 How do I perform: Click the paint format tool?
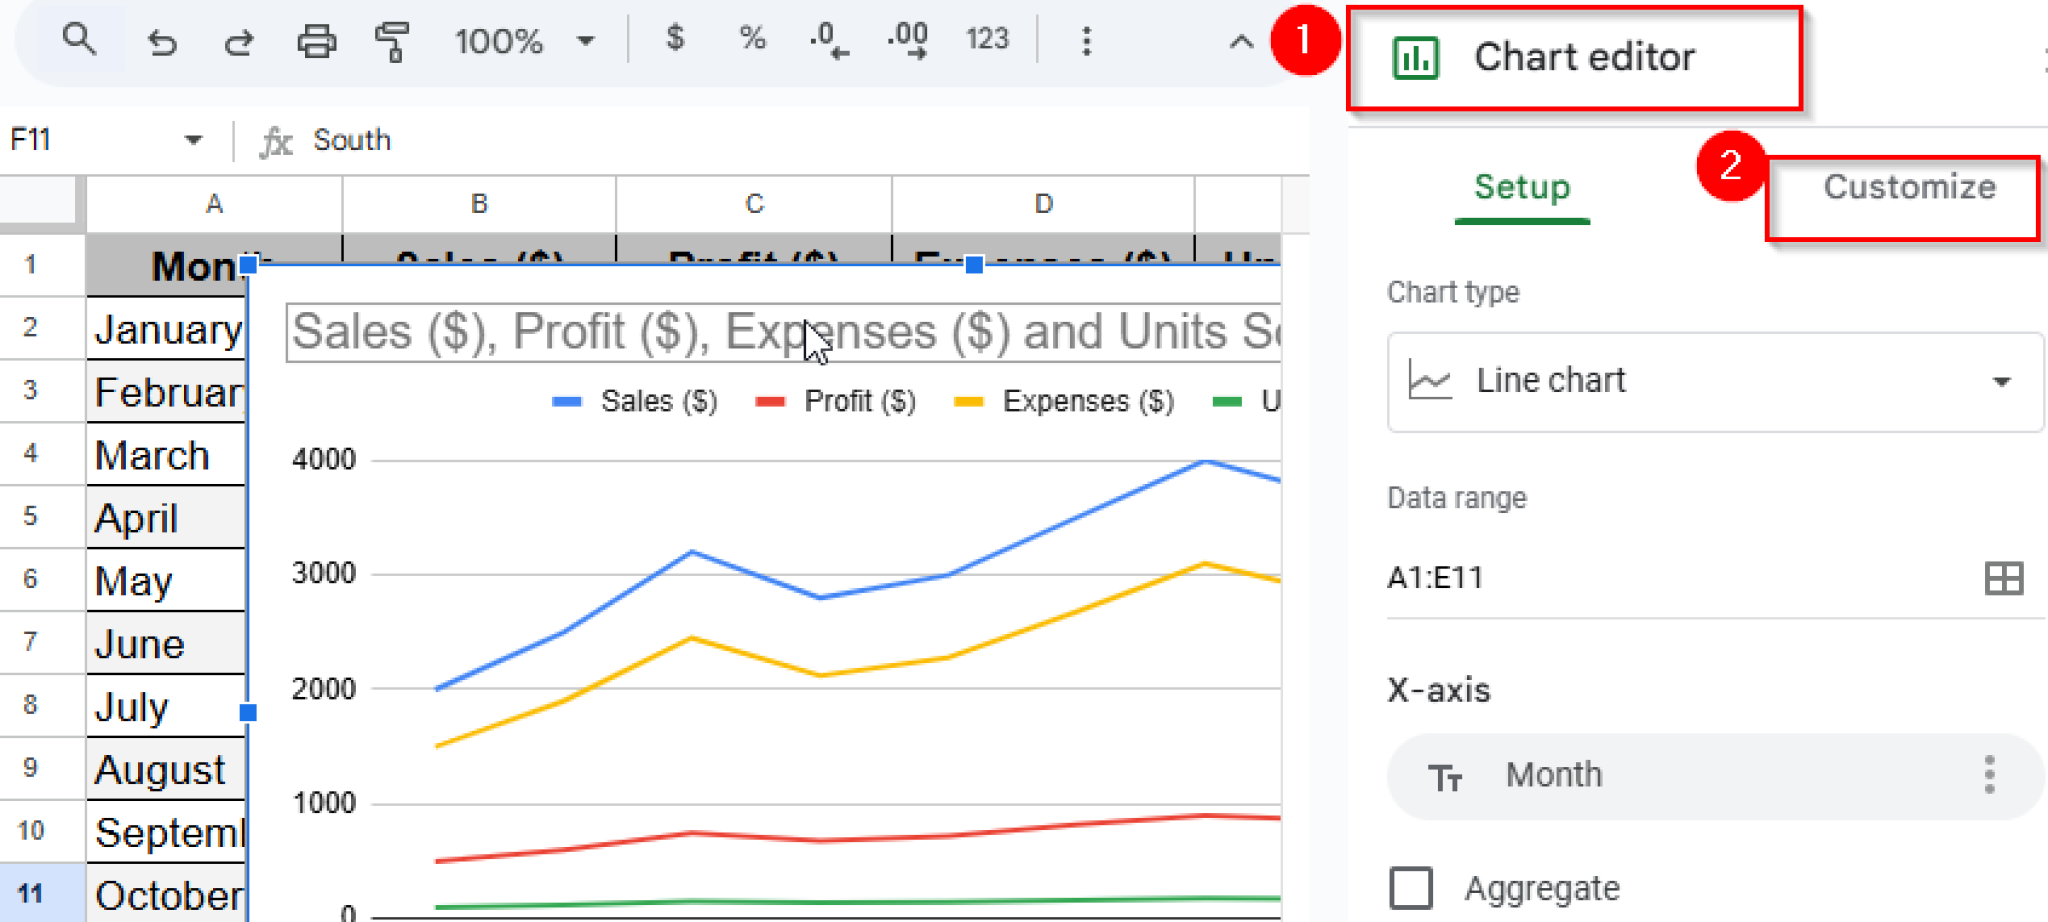[x=392, y=42]
